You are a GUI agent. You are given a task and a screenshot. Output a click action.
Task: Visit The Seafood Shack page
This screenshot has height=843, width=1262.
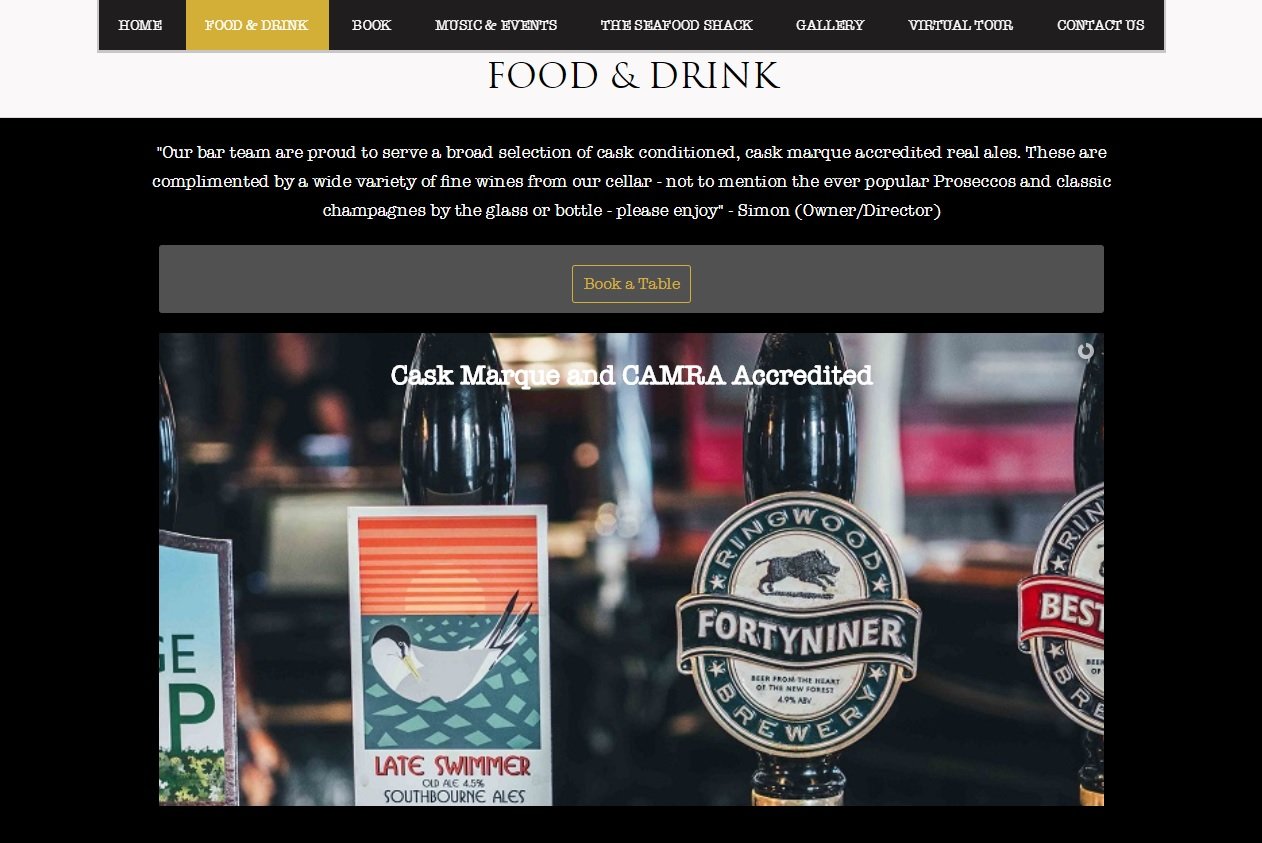tap(677, 25)
